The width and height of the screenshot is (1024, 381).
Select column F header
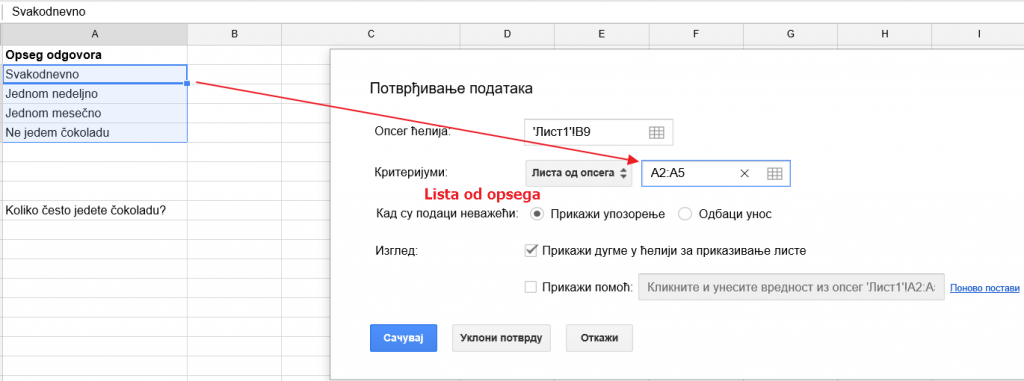696,33
